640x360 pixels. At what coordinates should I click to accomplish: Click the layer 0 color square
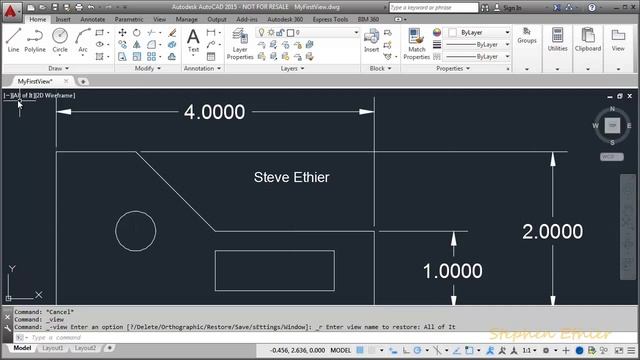(291, 32)
